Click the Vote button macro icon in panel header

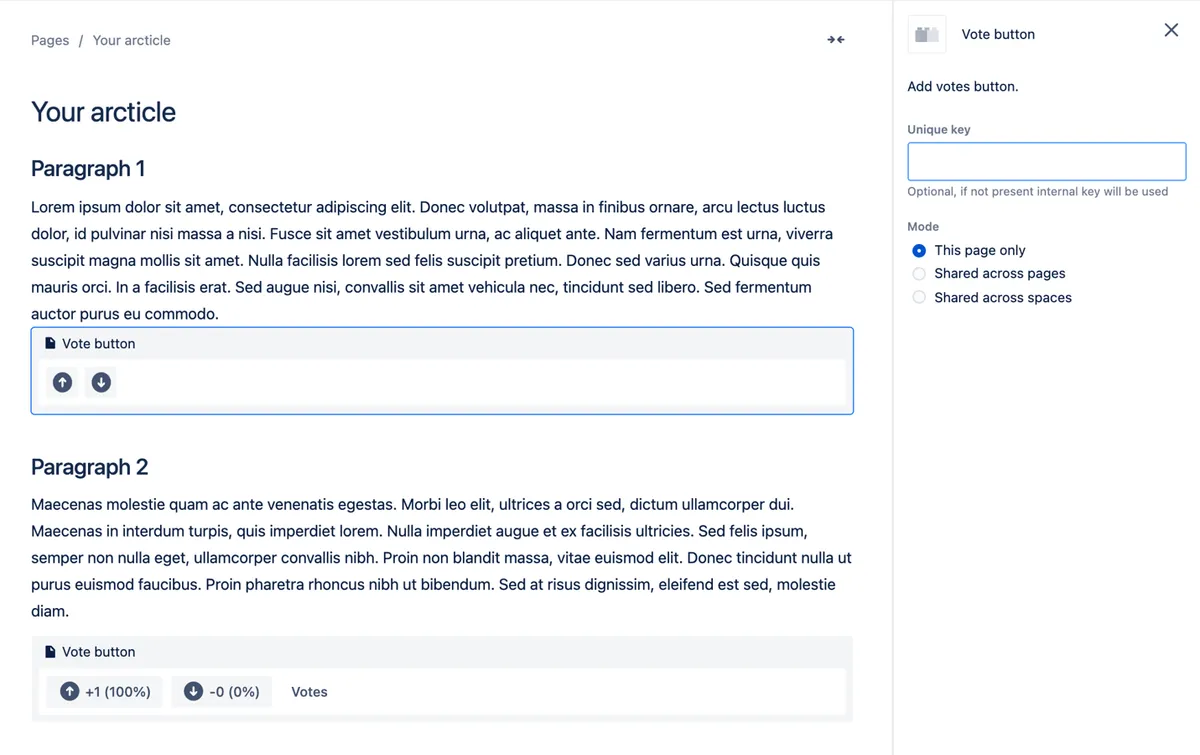tap(927, 34)
